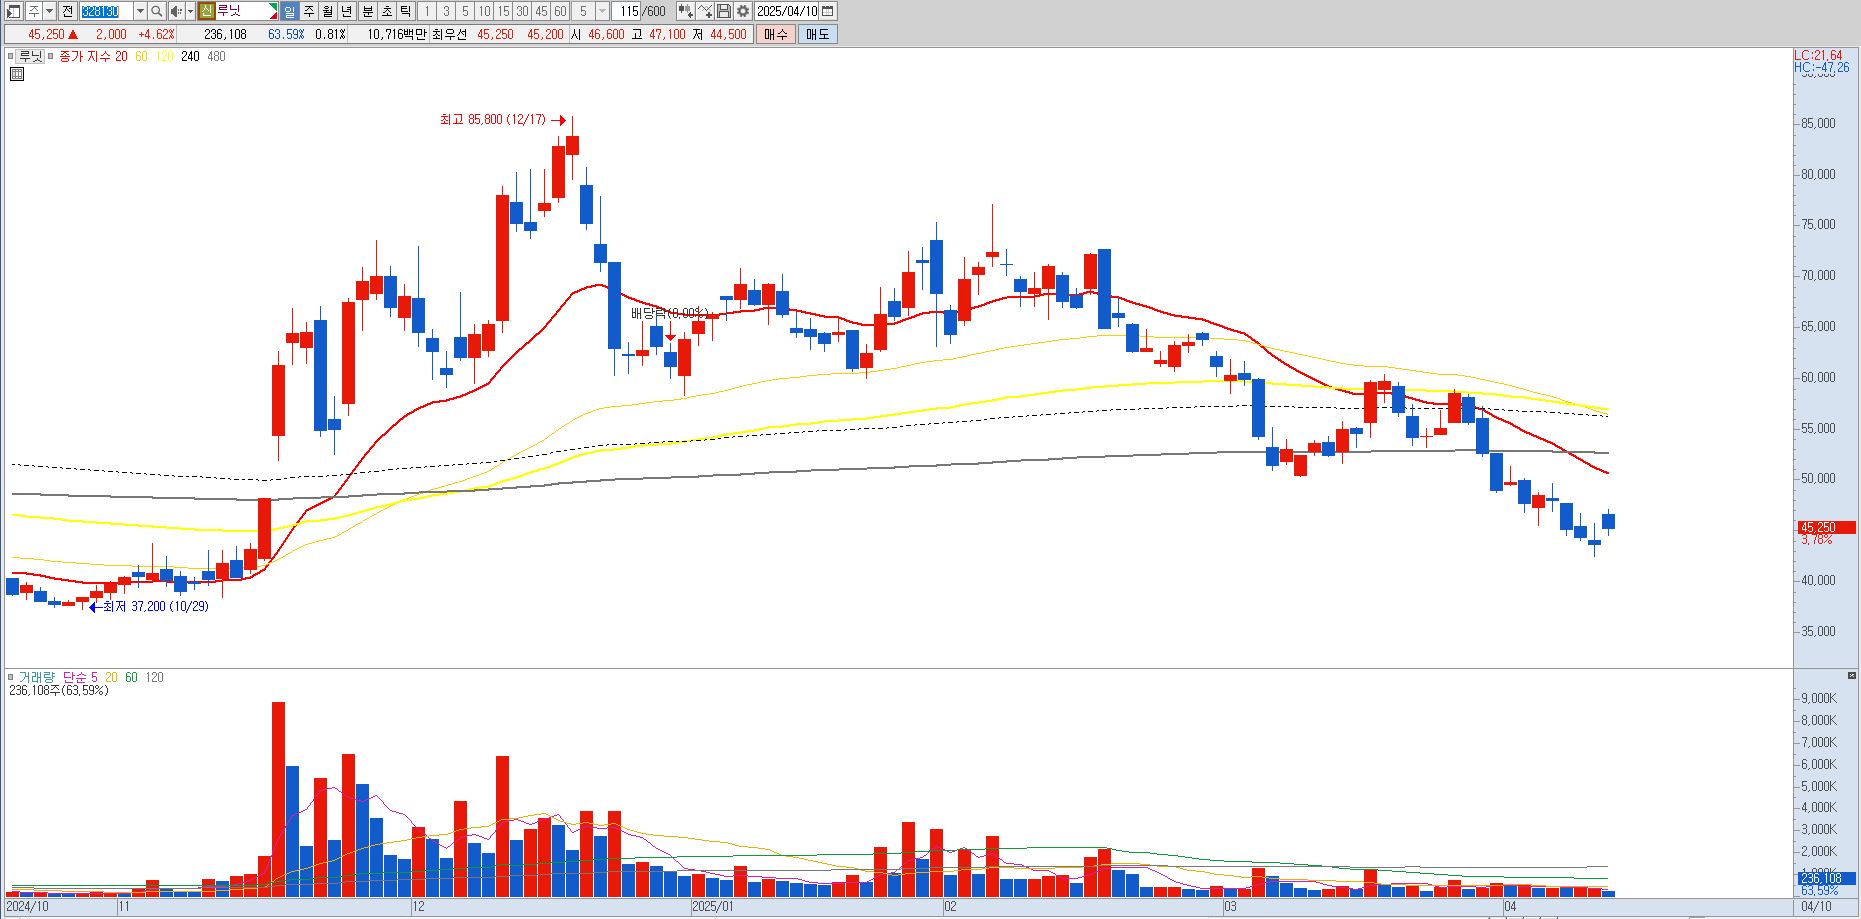Image resolution: width=1861 pixels, height=919 pixels.
Task: Click the window layout icon at top-left
Action: click(x=13, y=11)
